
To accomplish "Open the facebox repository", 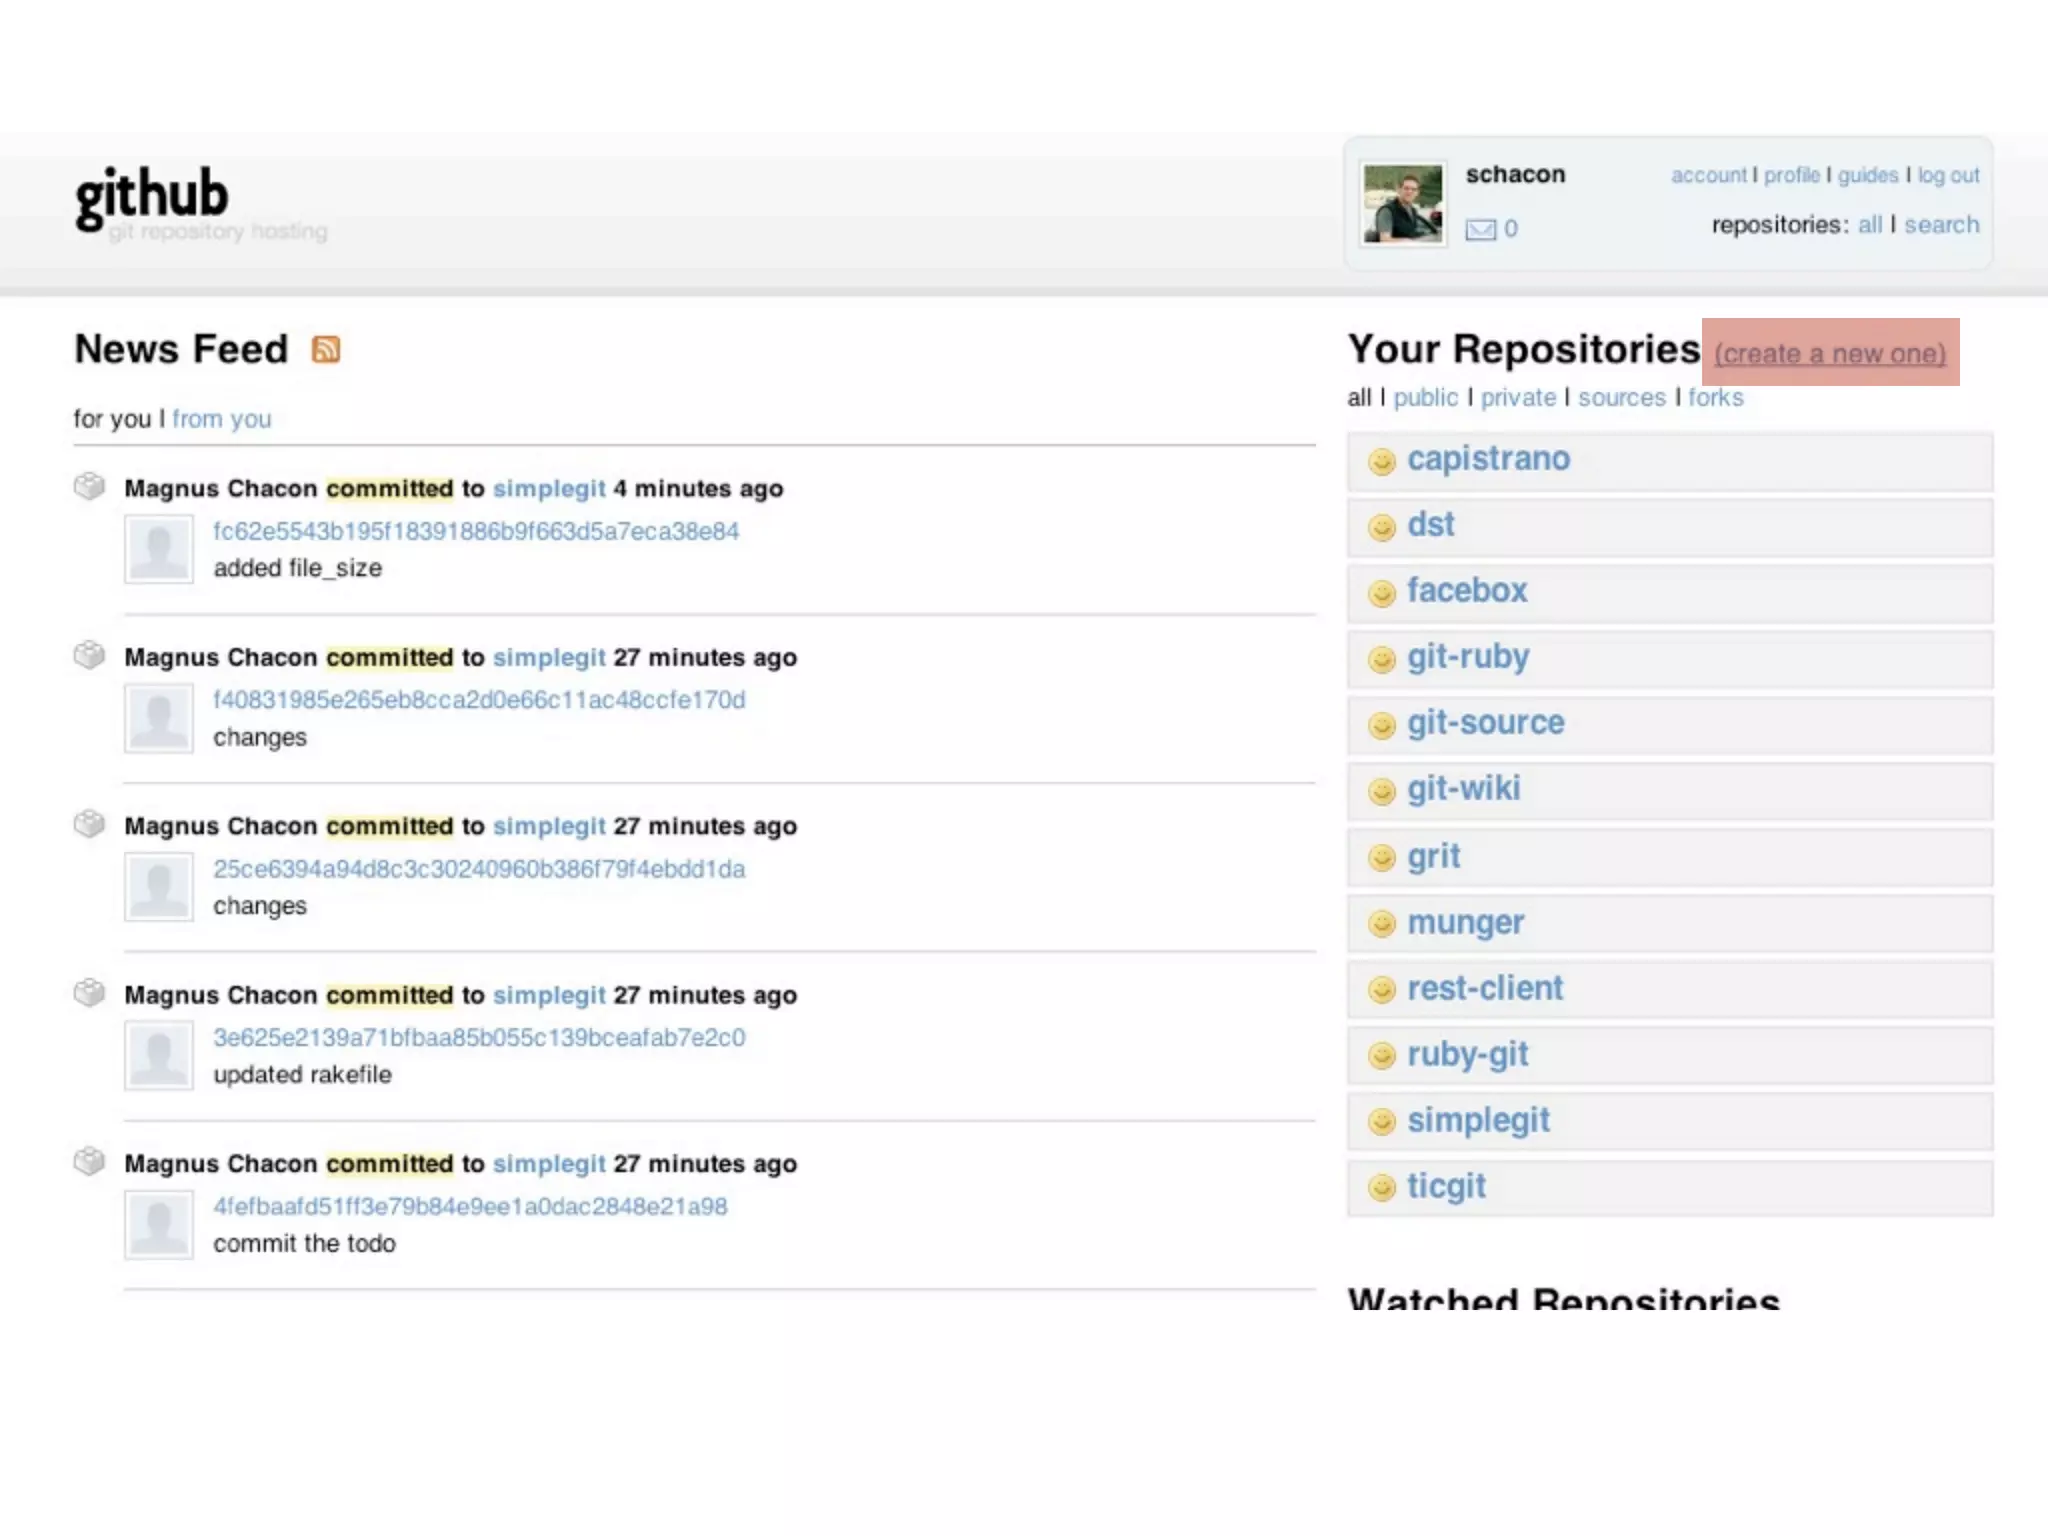I will [x=1467, y=591].
